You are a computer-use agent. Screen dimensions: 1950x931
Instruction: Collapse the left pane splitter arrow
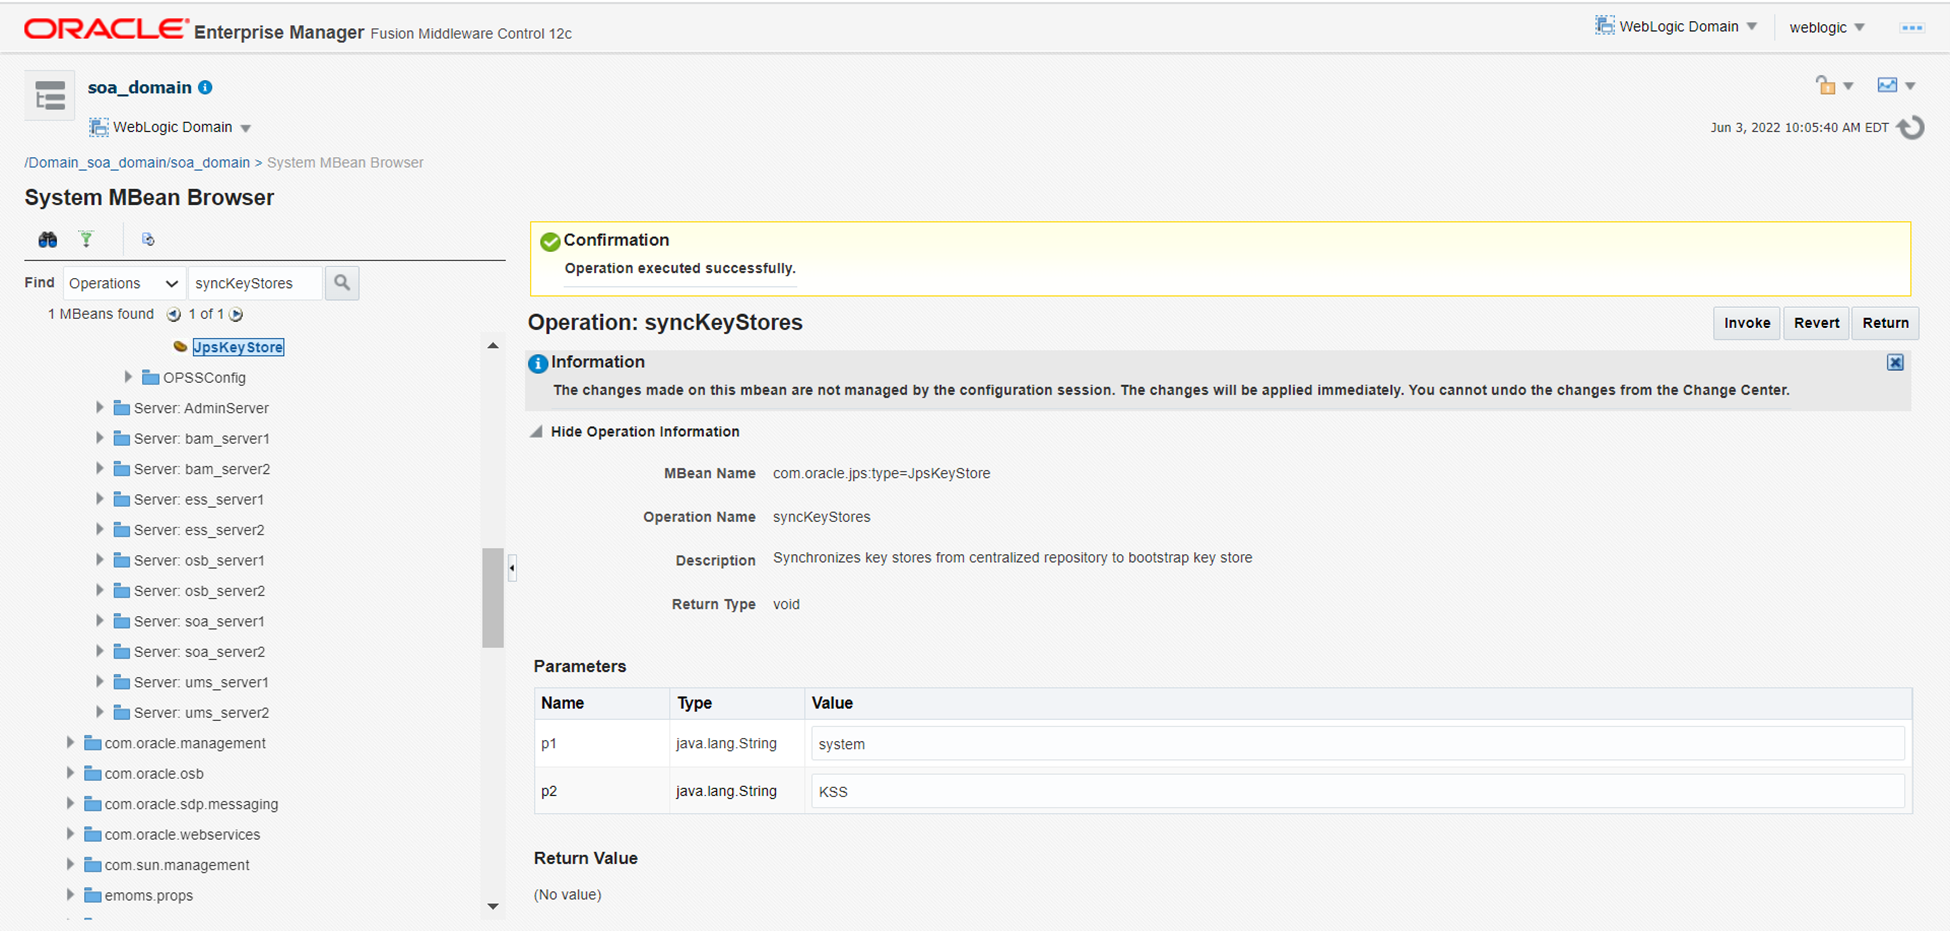coord(512,568)
